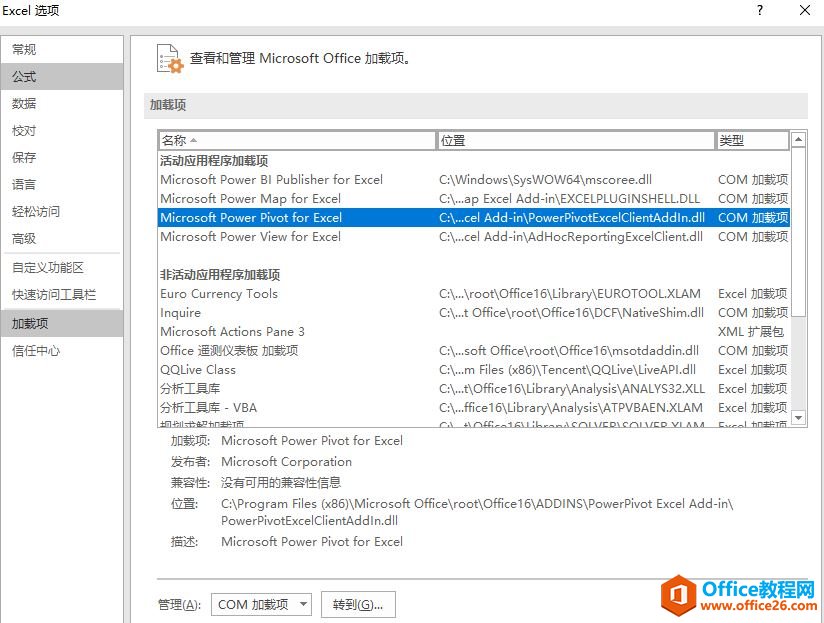This screenshot has width=824, height=623.
Task: Click the 没有可用的兼容性信息 compatibility text
Action: click(281, 483)
